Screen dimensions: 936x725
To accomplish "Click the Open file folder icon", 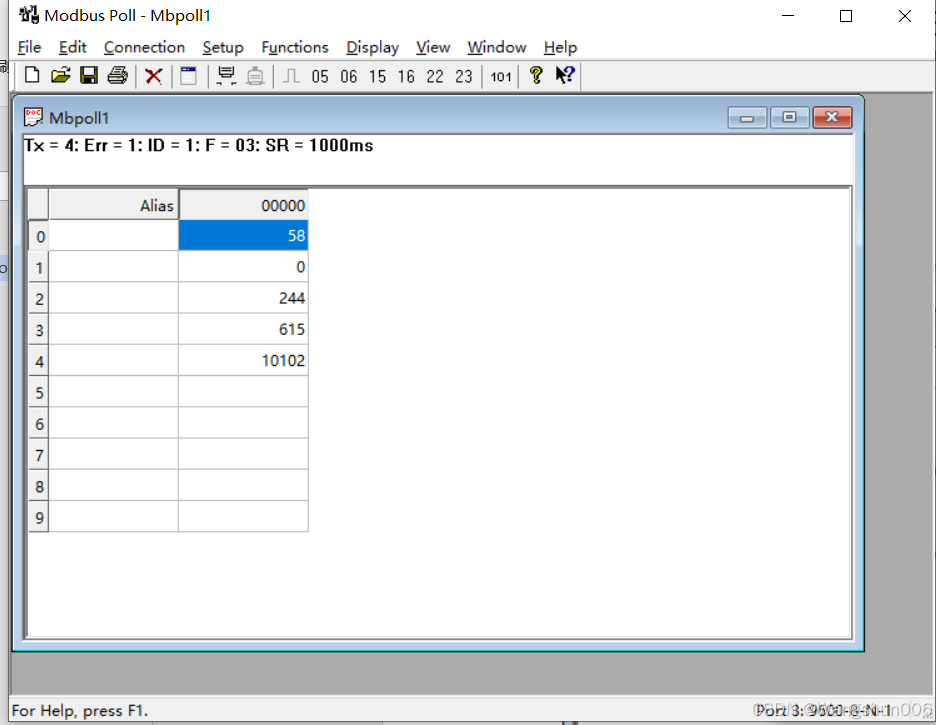I will pyautogui.click(x=60, y=76).
